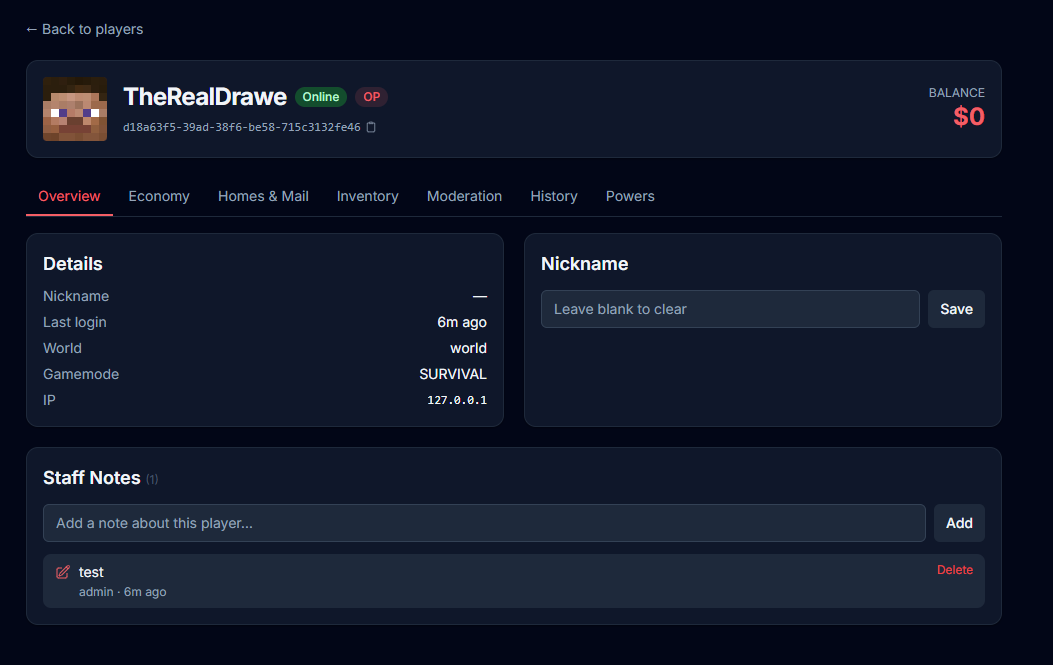Click the Staff Notes heading
Viewport: 1053px width, 665px height.
coord(91,478)
